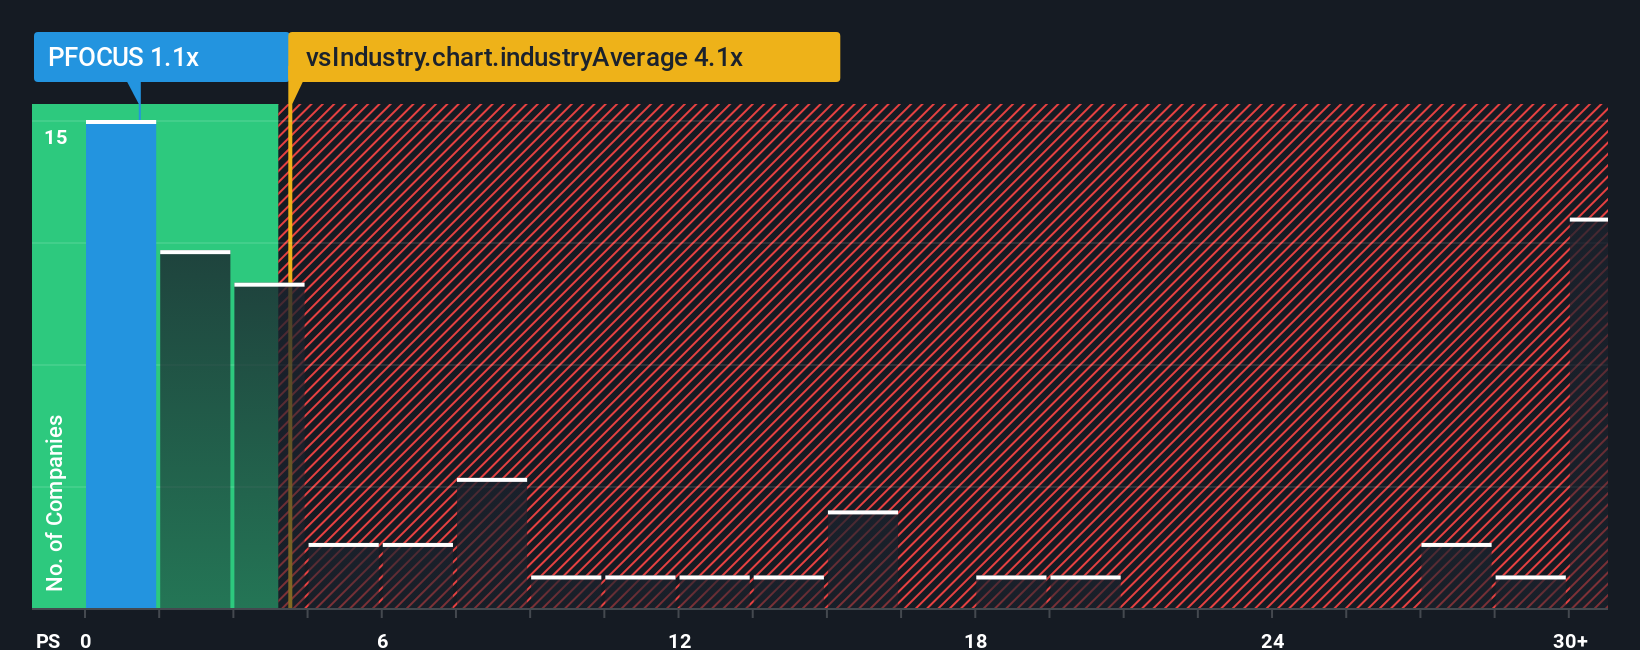Click the industryAverage 4.1x yellow label

coord(564,57)
